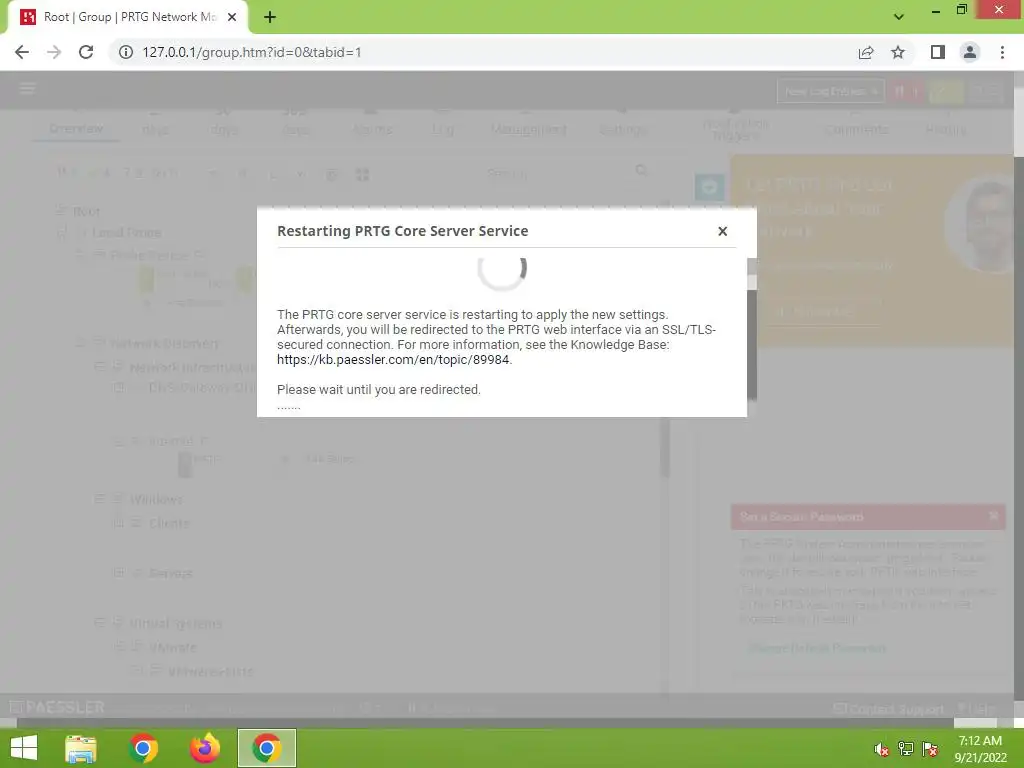Screen dimensions: 1024x768
Task: Select the Local Probe tree item
Action: (x=126, y=232)
